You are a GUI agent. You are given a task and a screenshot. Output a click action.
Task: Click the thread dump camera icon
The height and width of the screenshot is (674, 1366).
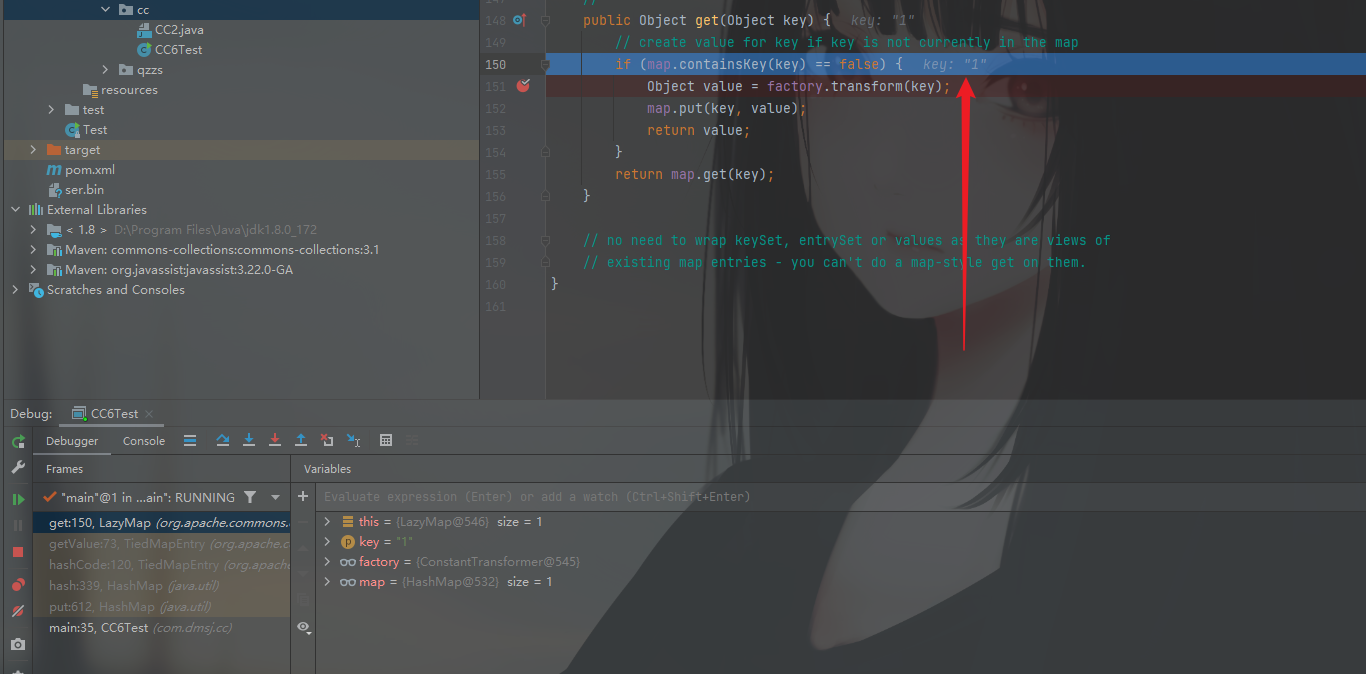(x=18, y=644)
